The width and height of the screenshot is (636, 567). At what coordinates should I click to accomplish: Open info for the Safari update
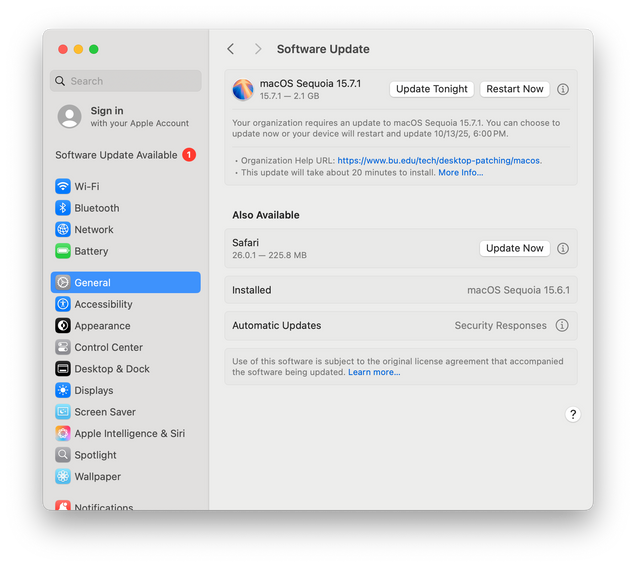click(563, 249)
